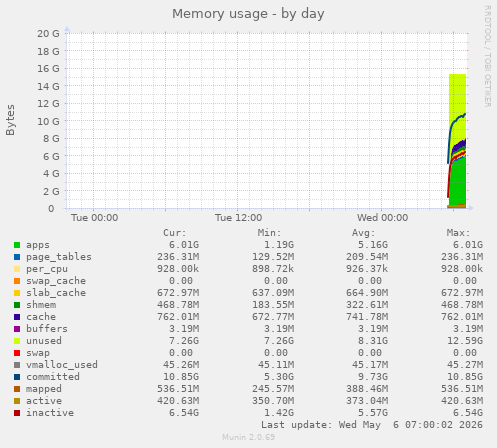This screenshot has width=497, height=448.
Task: Click shmem average value 322.61M
Action: click(x=367, y=305)
